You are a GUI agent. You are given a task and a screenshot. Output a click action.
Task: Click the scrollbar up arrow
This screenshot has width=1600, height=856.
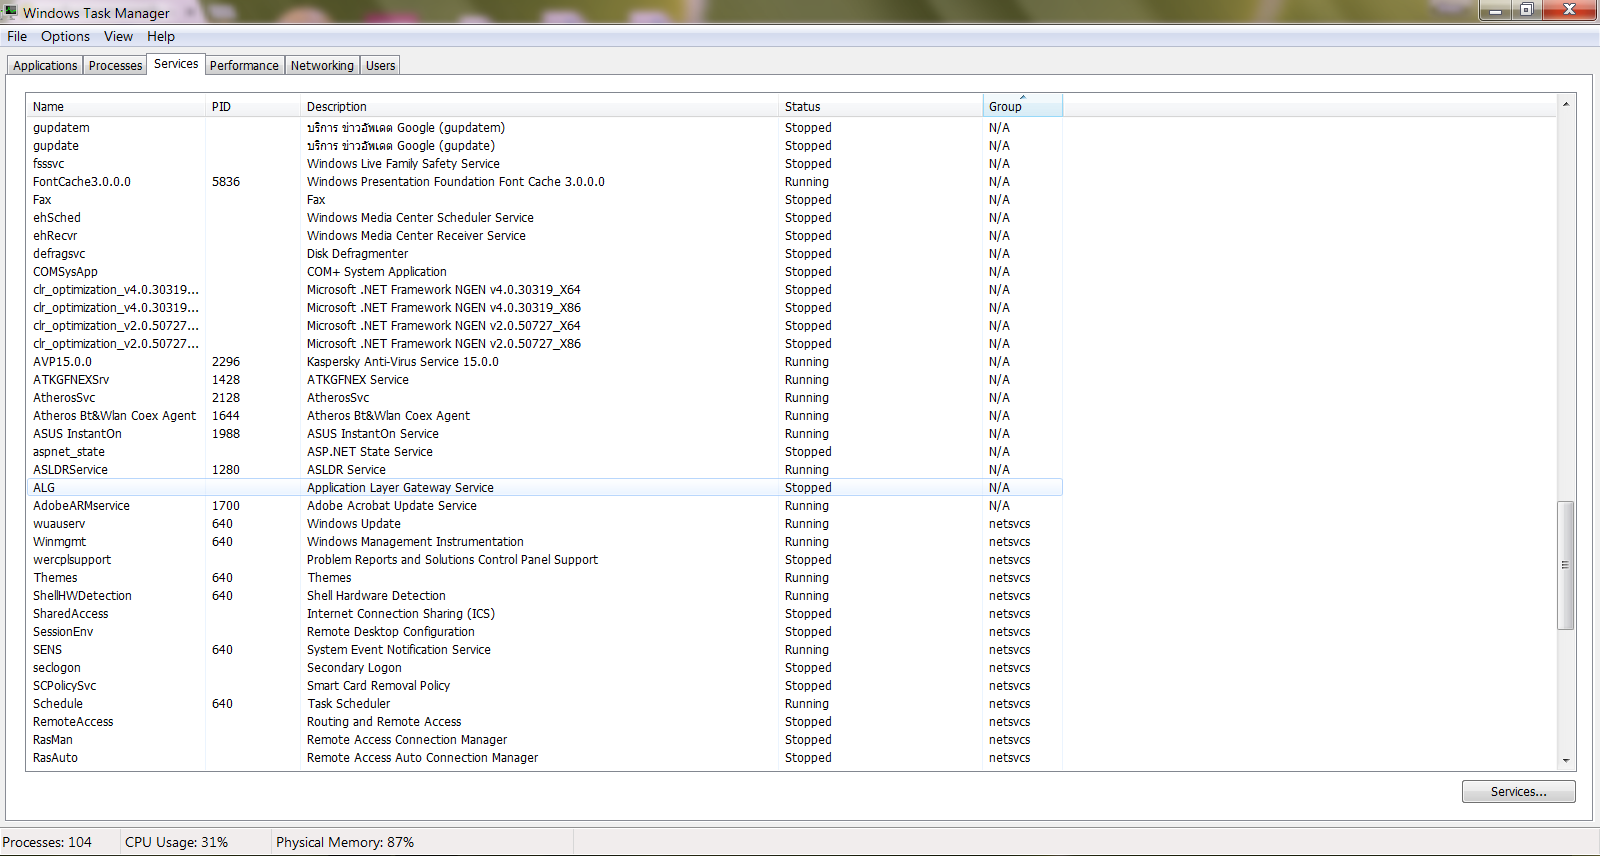(x=1566, y=104)
